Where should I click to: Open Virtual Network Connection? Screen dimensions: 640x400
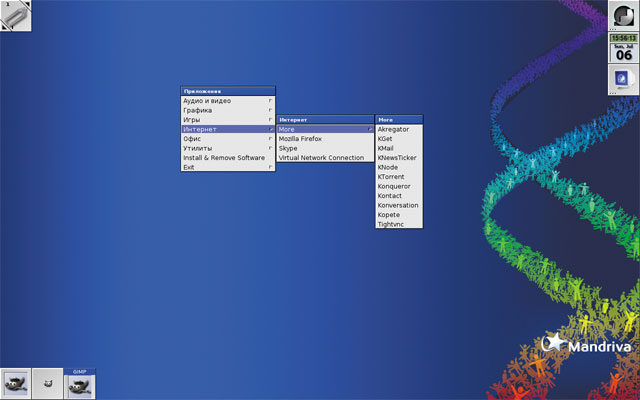[325, 158]
